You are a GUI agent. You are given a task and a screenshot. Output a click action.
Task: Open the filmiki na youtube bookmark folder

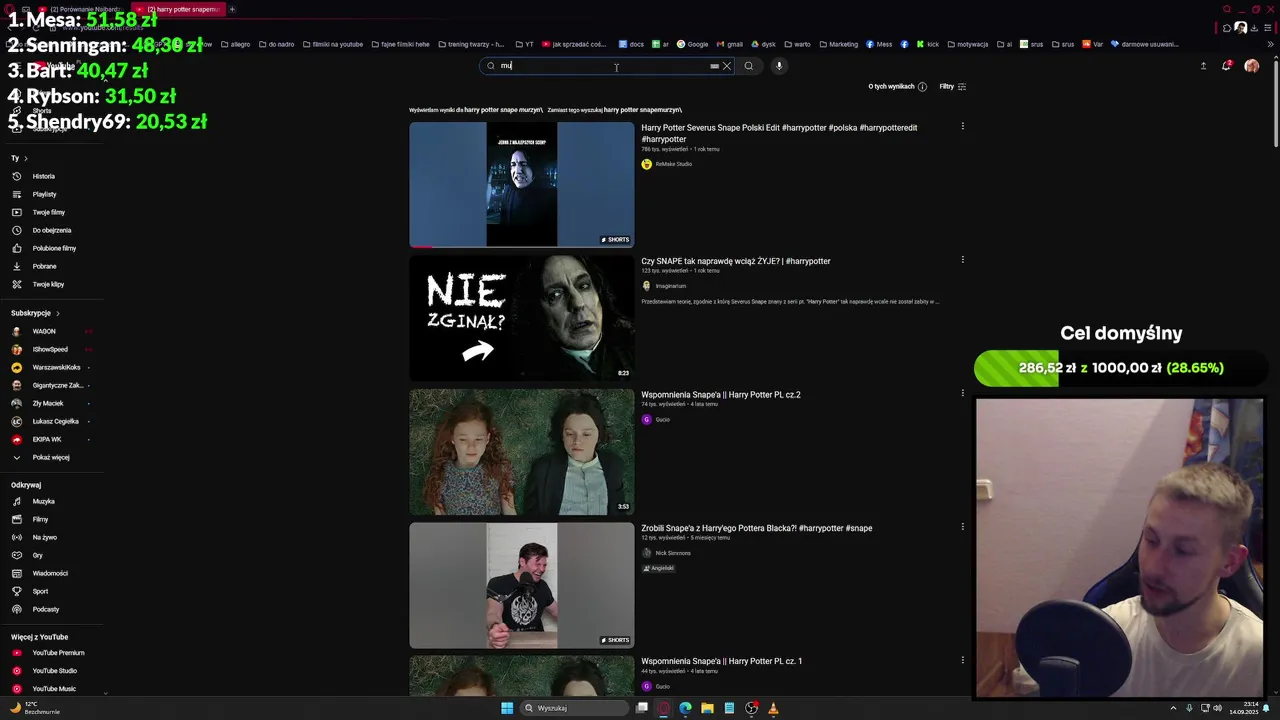click(333, 44)
